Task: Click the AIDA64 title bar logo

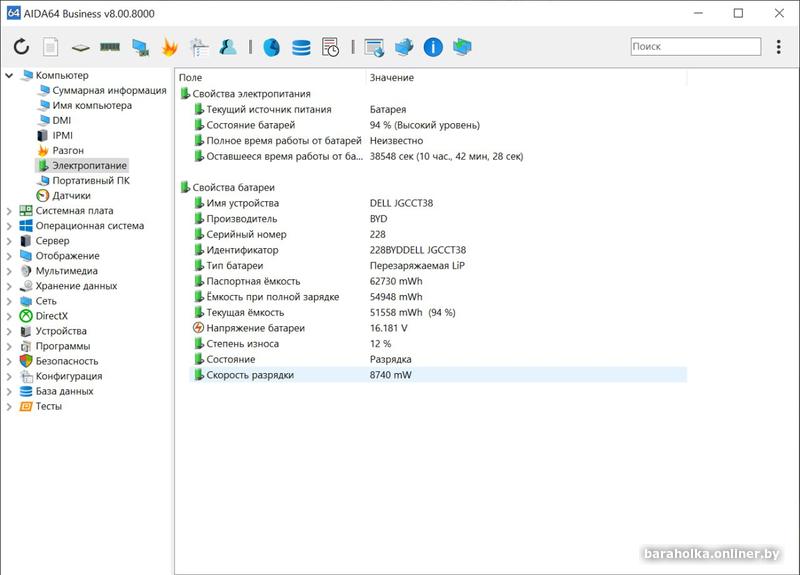Action: point(14,13)
